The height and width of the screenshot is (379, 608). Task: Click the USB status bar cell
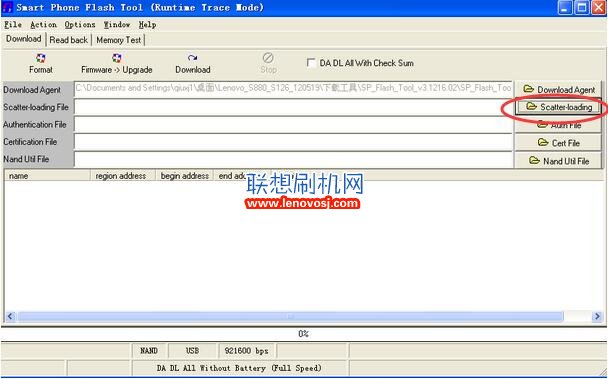[192, 351]
